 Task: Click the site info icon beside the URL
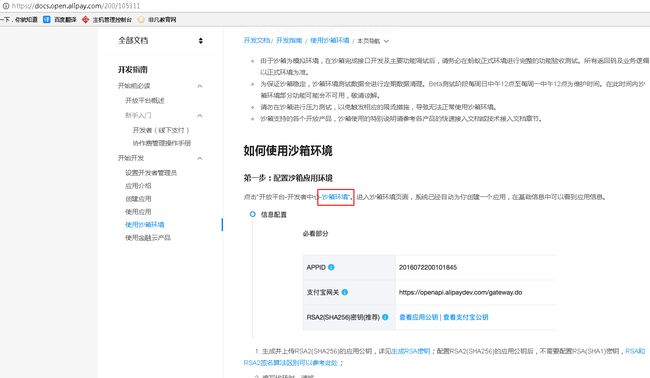pyautogui.click(x=6, y=6)
